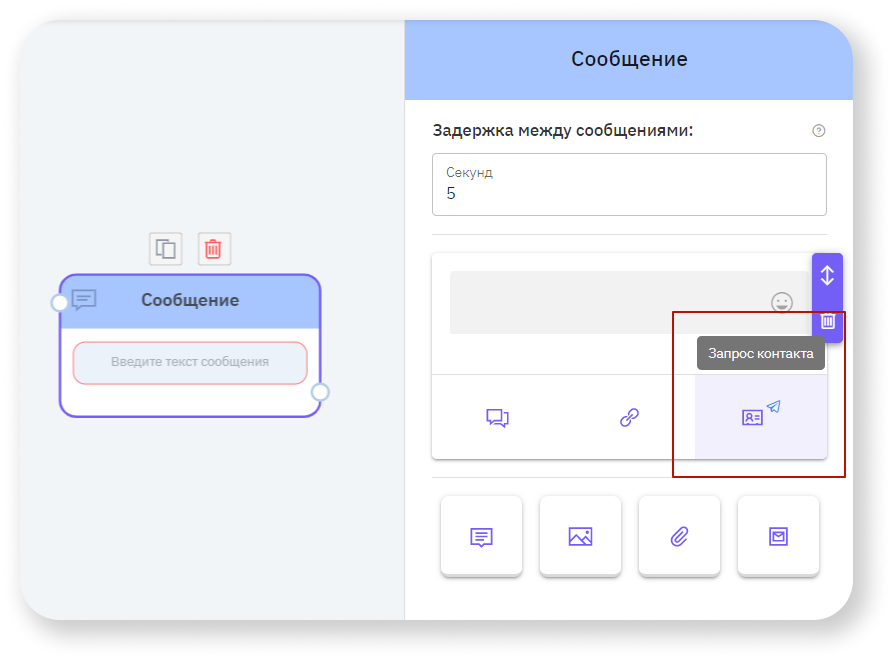Add a new text message block
The height and width of the screenshot is (660, 893).
481,536
